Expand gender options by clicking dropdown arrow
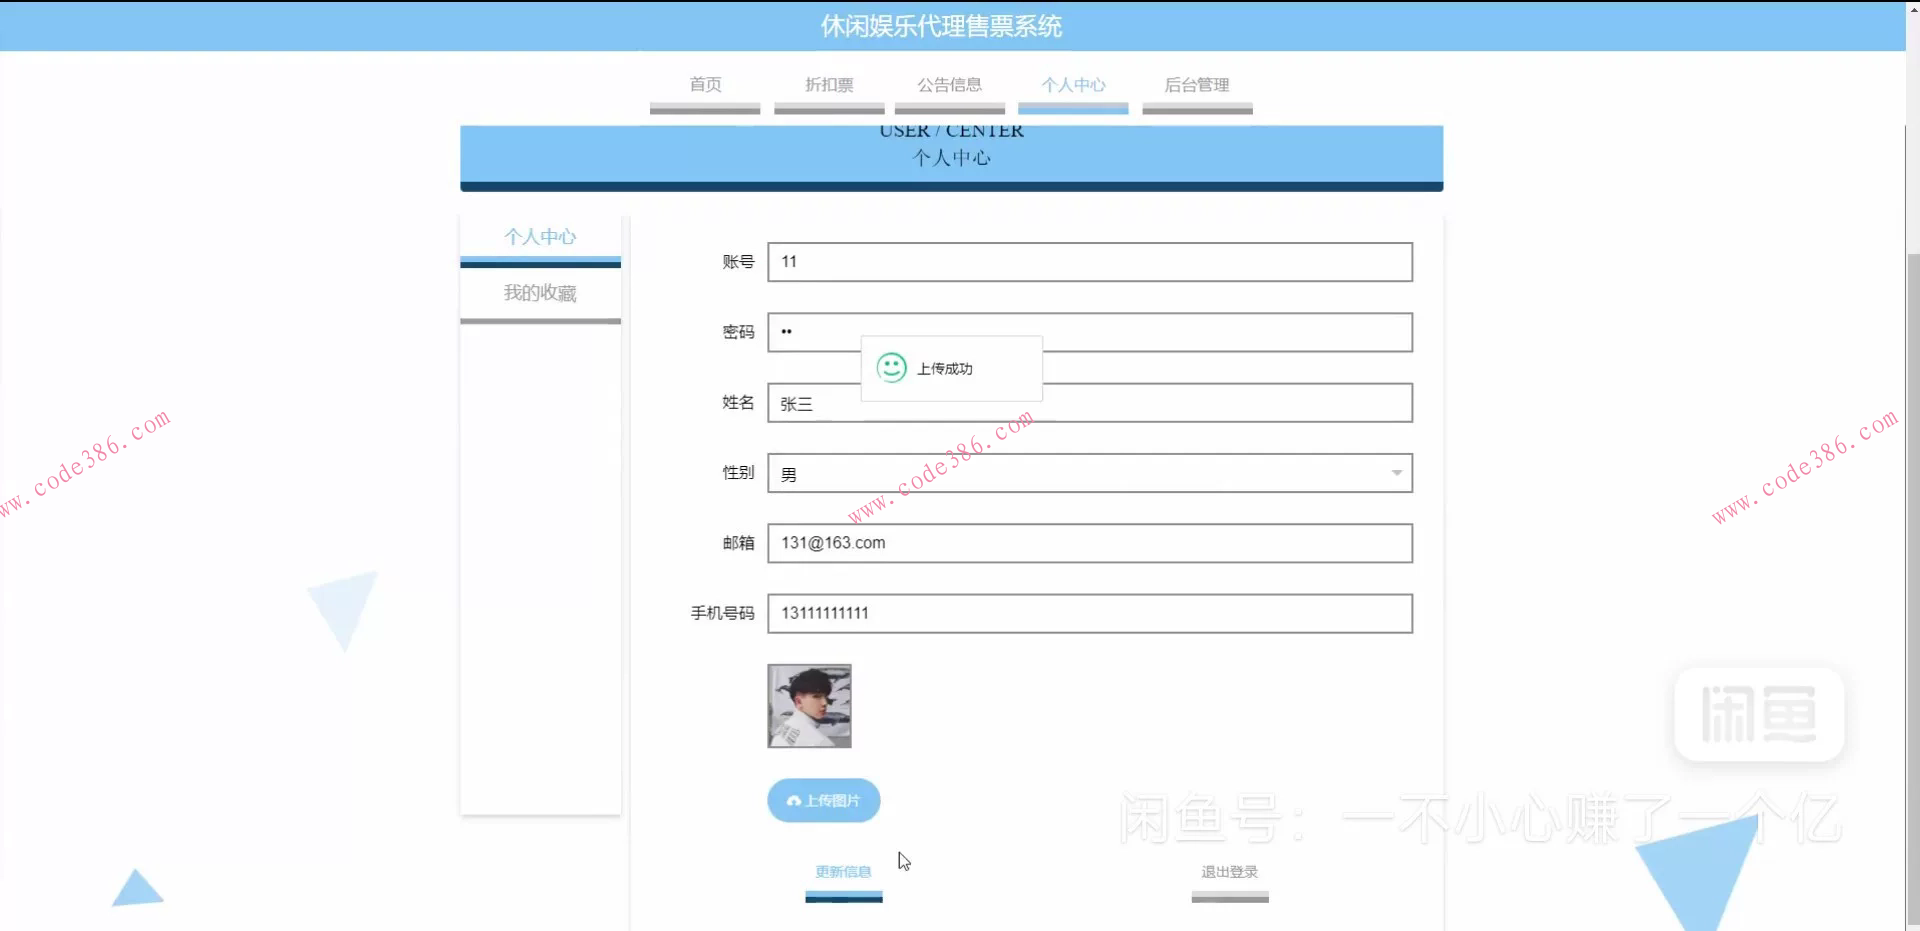This screenshot has width=1920, height=931. (x=1397, y=473)
